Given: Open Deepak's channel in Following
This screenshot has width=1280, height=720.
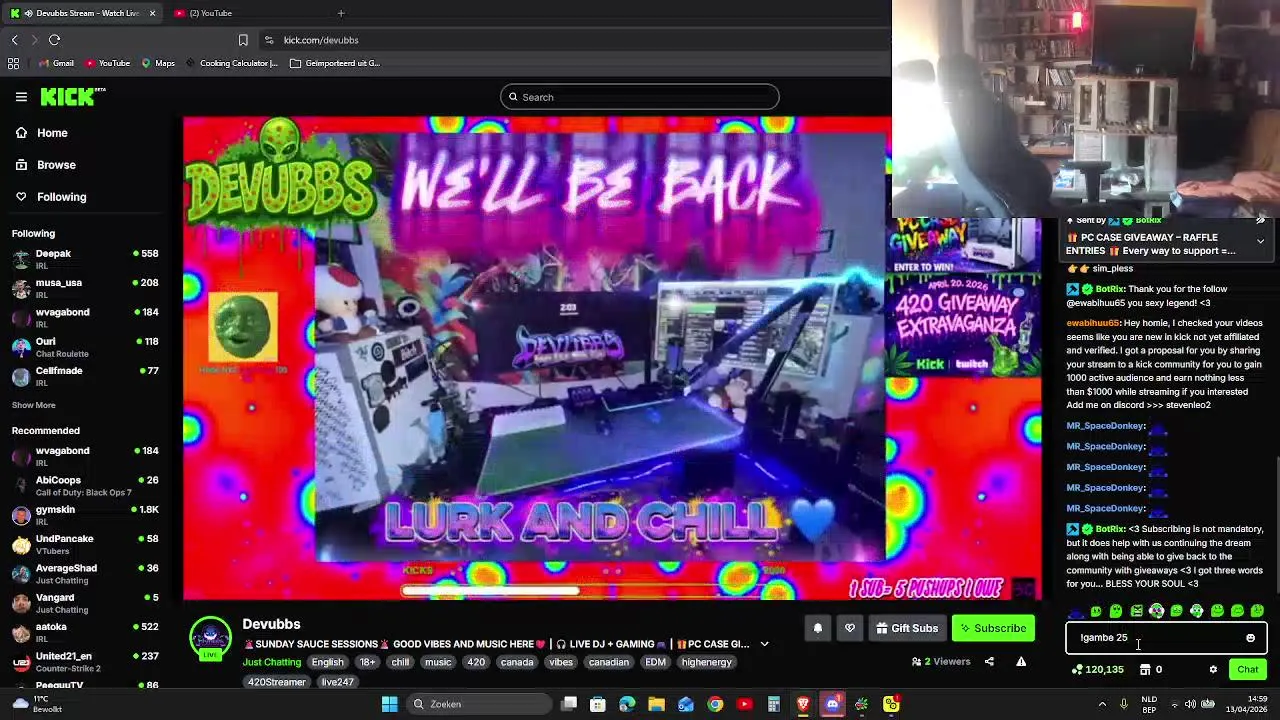Looking at the screenshot, I should (x=85, y=258).
